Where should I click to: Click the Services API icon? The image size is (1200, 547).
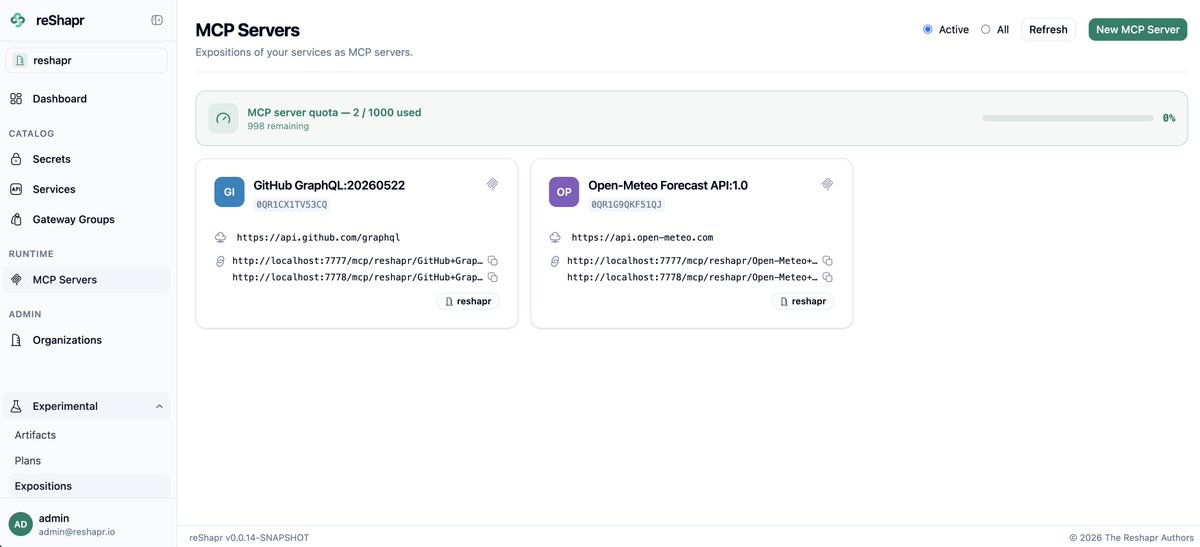click(16, 189)
